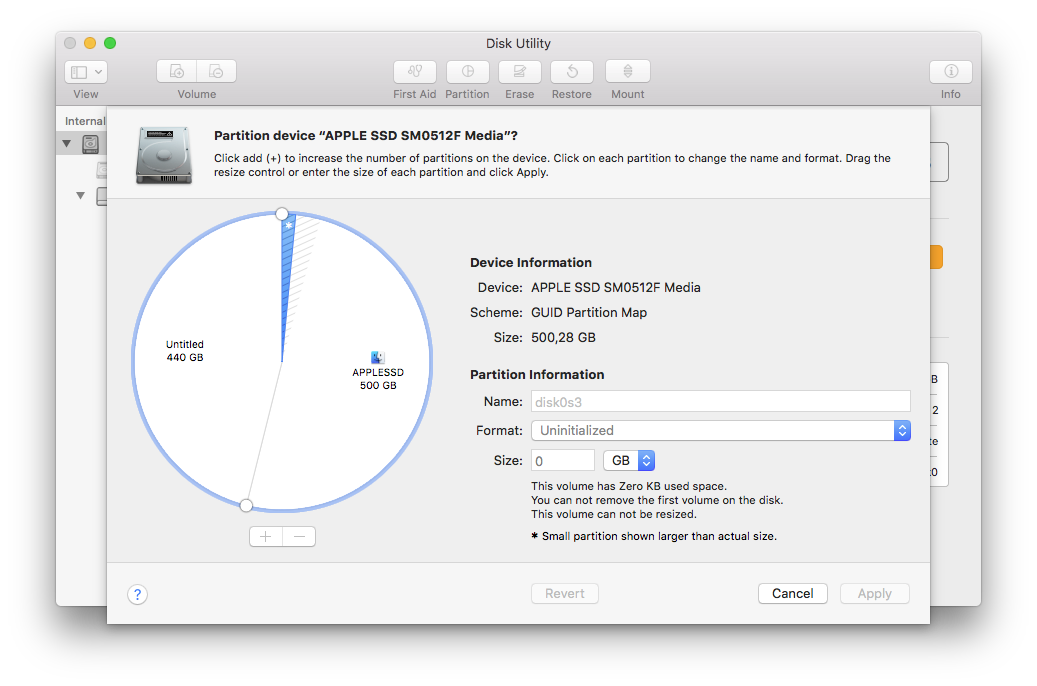Click the partition Name field
Viewport: 1037px width, 686px height.
point(721,402)
